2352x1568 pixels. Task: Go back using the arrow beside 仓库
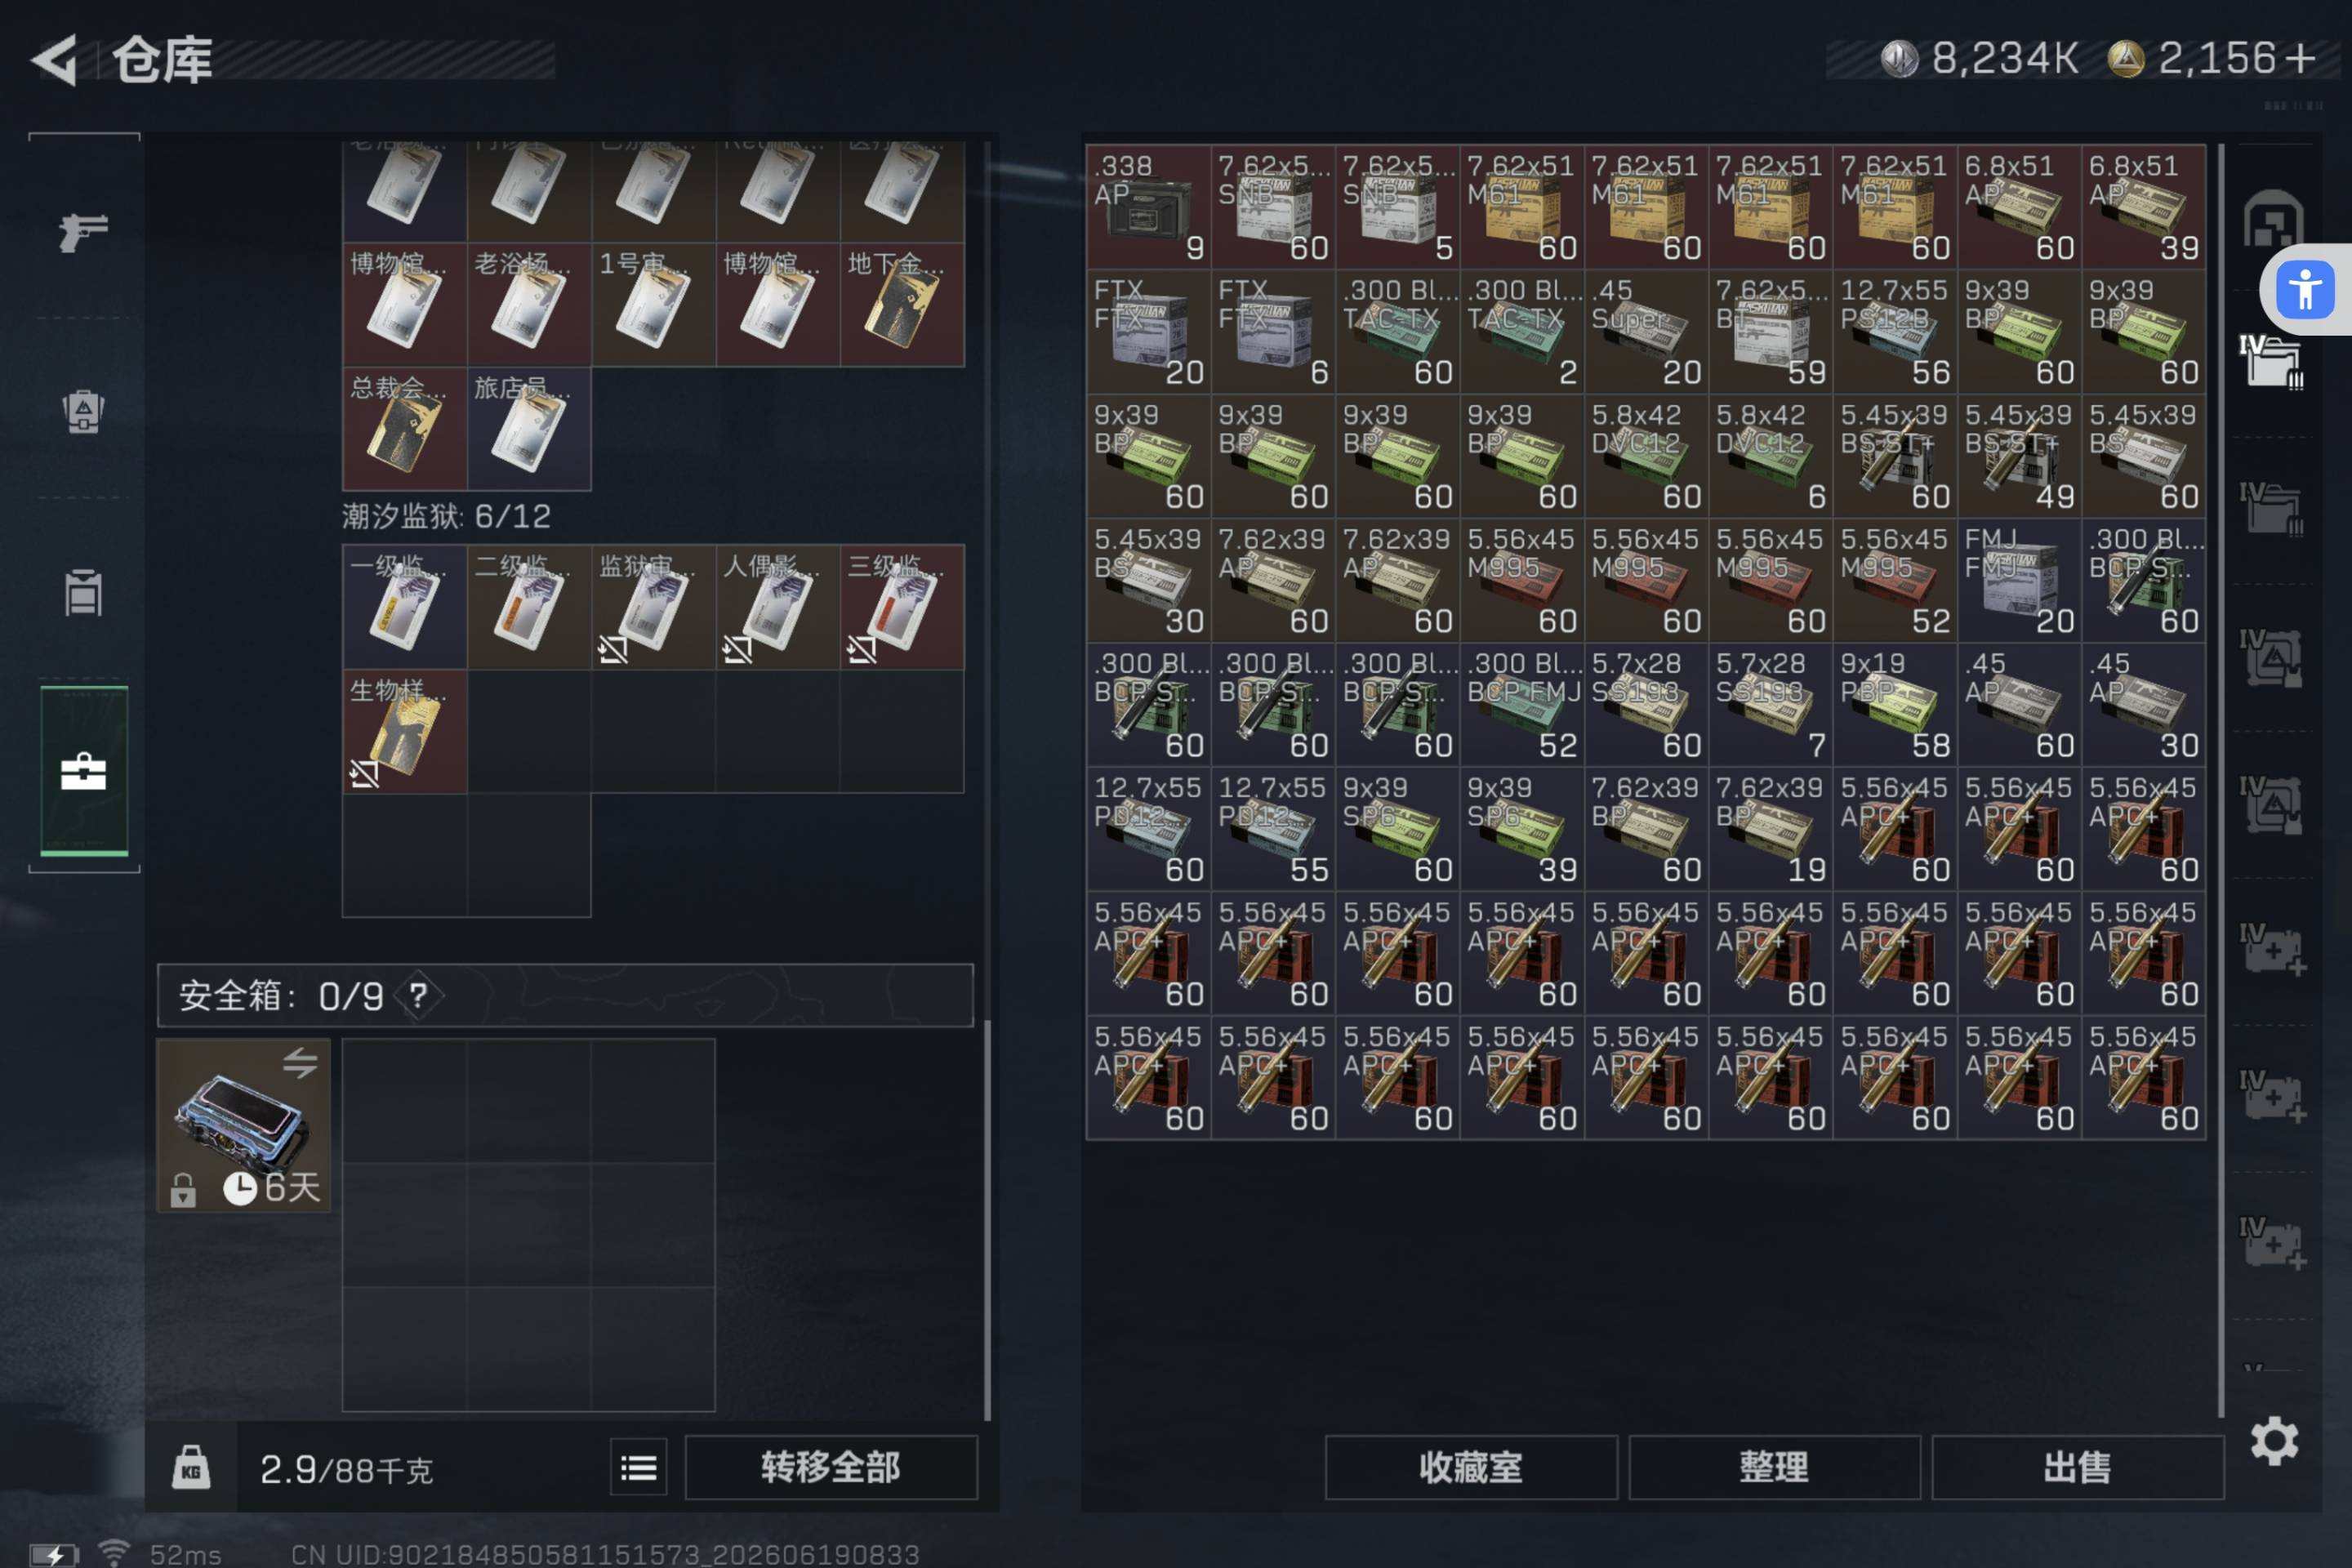[x=55, y=60]
